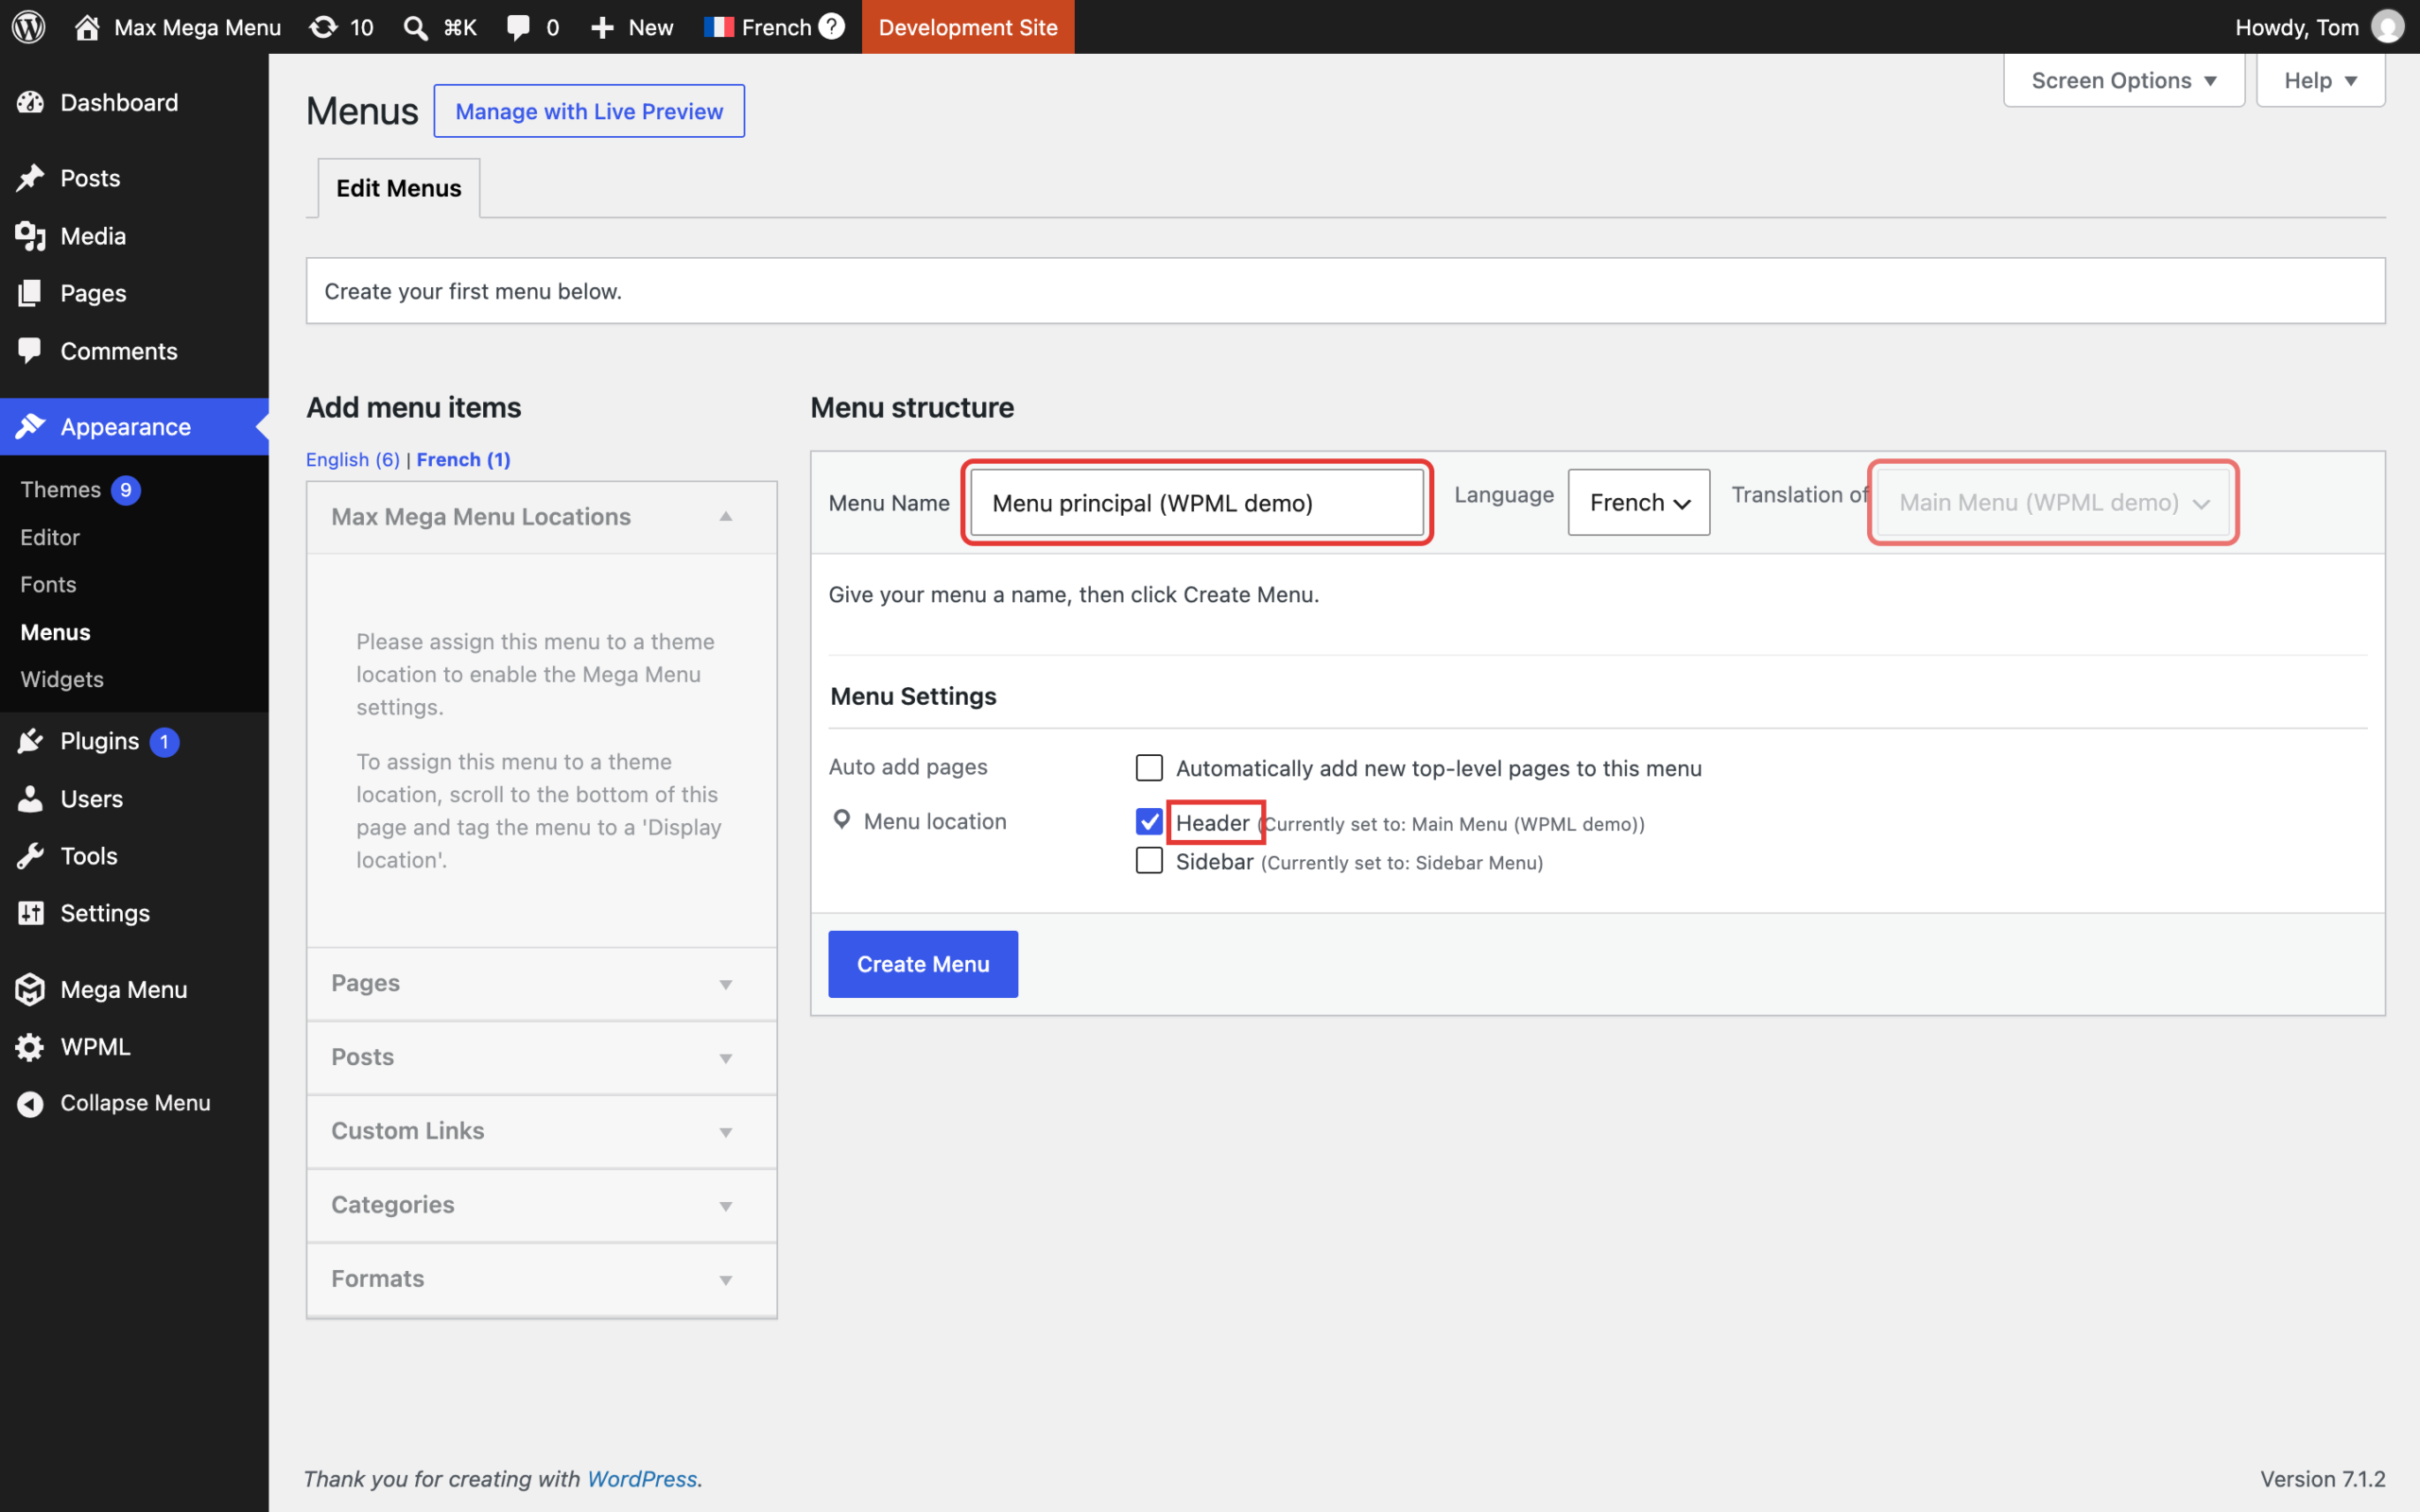The width and height of the screenshot is (2420, 1512).
Task: Select the Edit Menus tab
Action: coord(398,188)
